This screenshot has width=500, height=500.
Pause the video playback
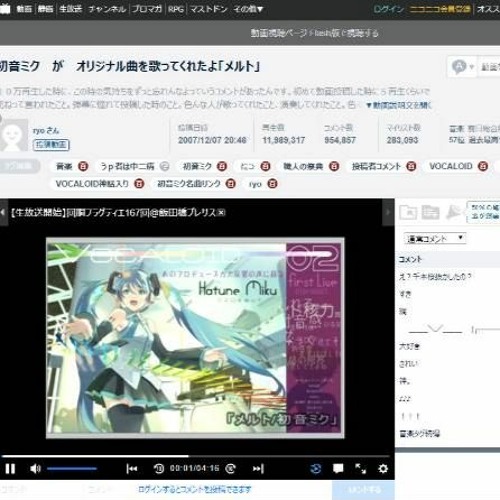pos(10,469)
